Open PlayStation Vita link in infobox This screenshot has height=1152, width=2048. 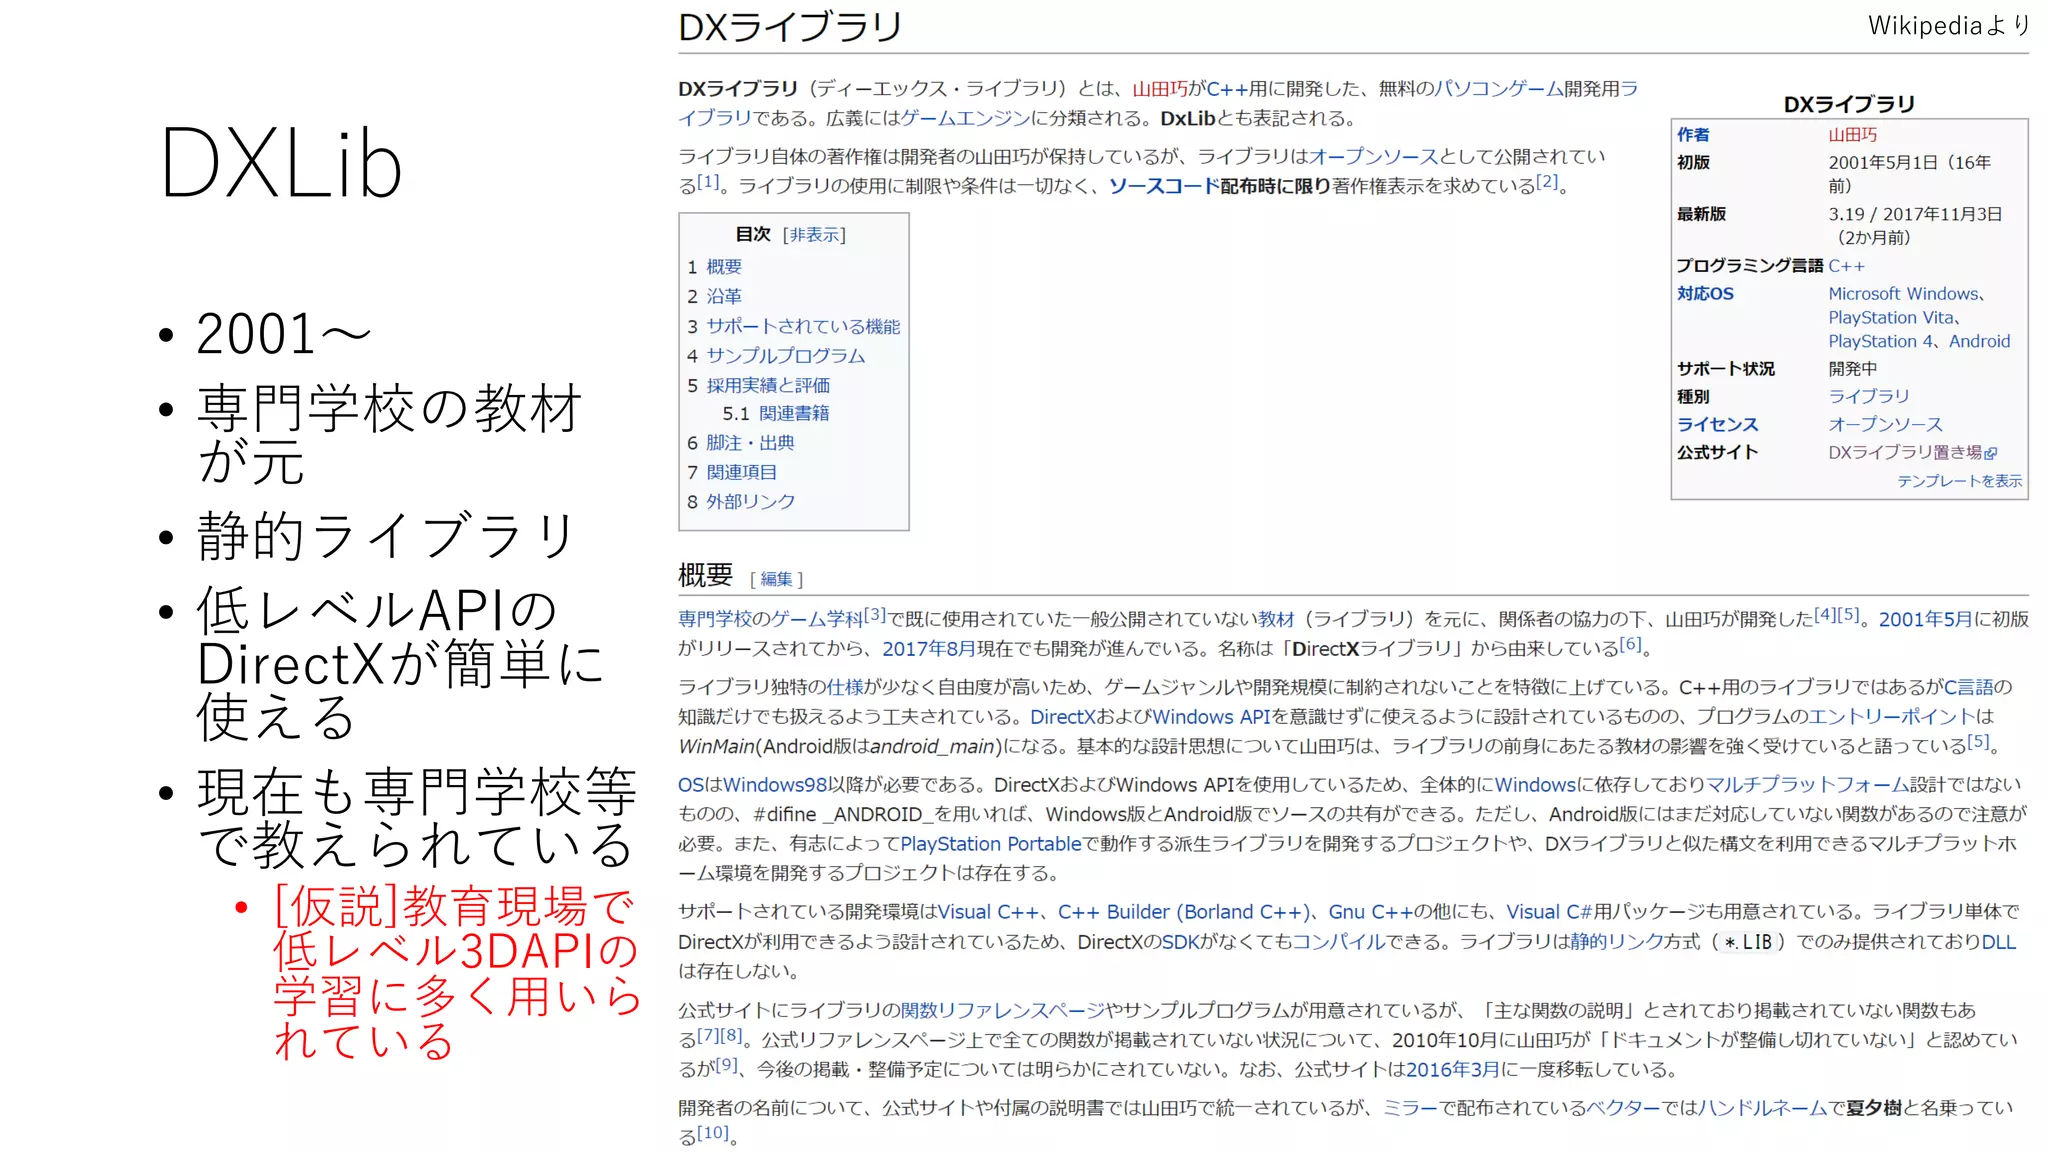click(1891, 317)
